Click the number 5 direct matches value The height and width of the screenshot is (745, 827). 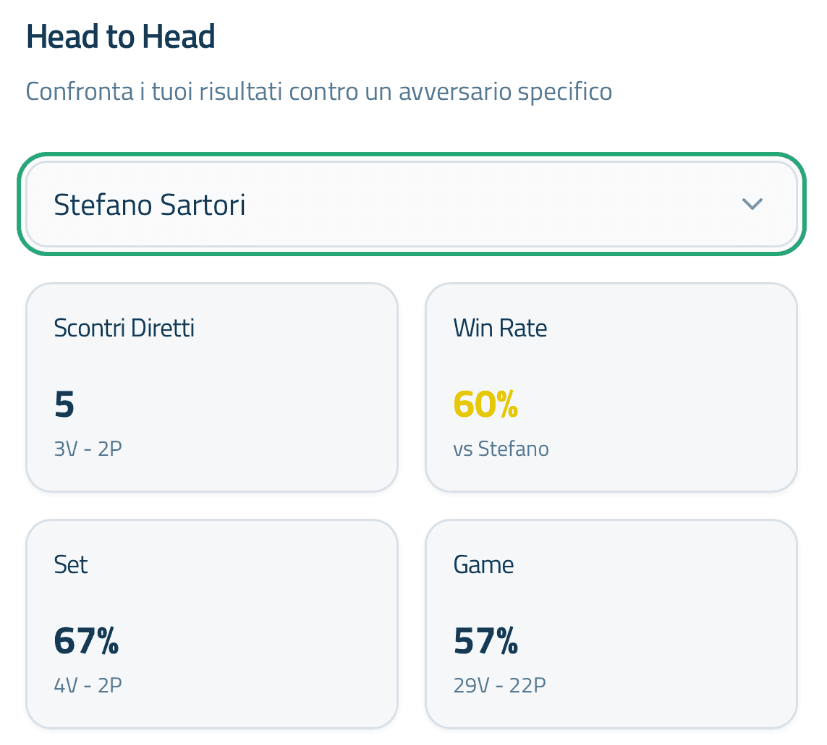point(65,404)
